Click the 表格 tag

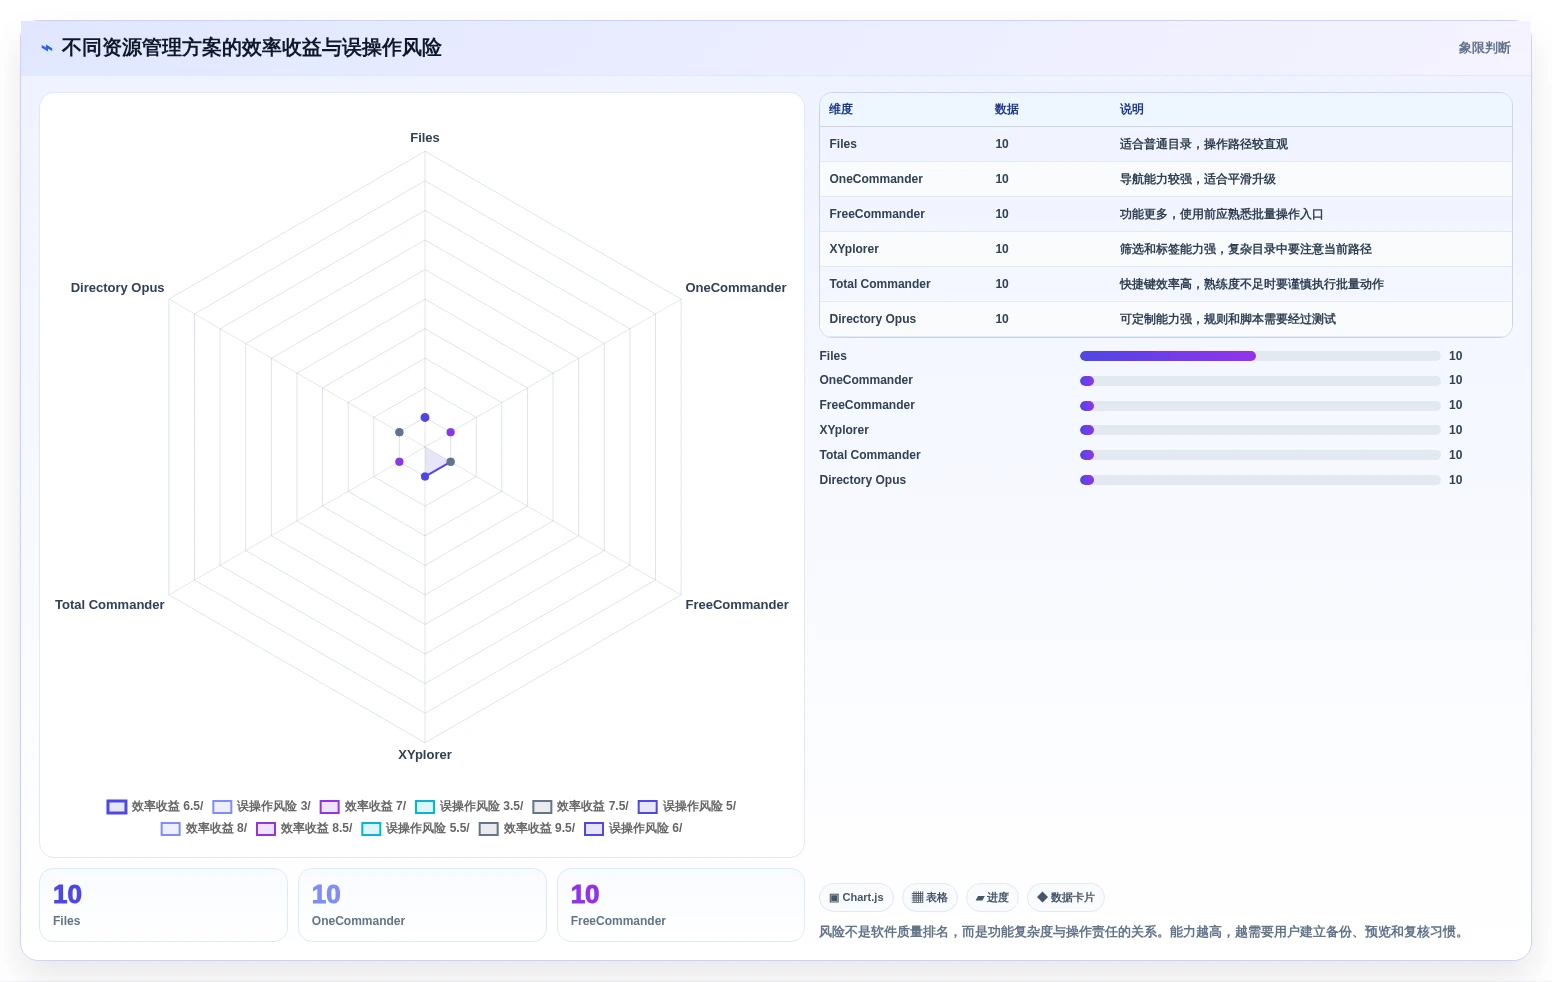tap(929, 898)
